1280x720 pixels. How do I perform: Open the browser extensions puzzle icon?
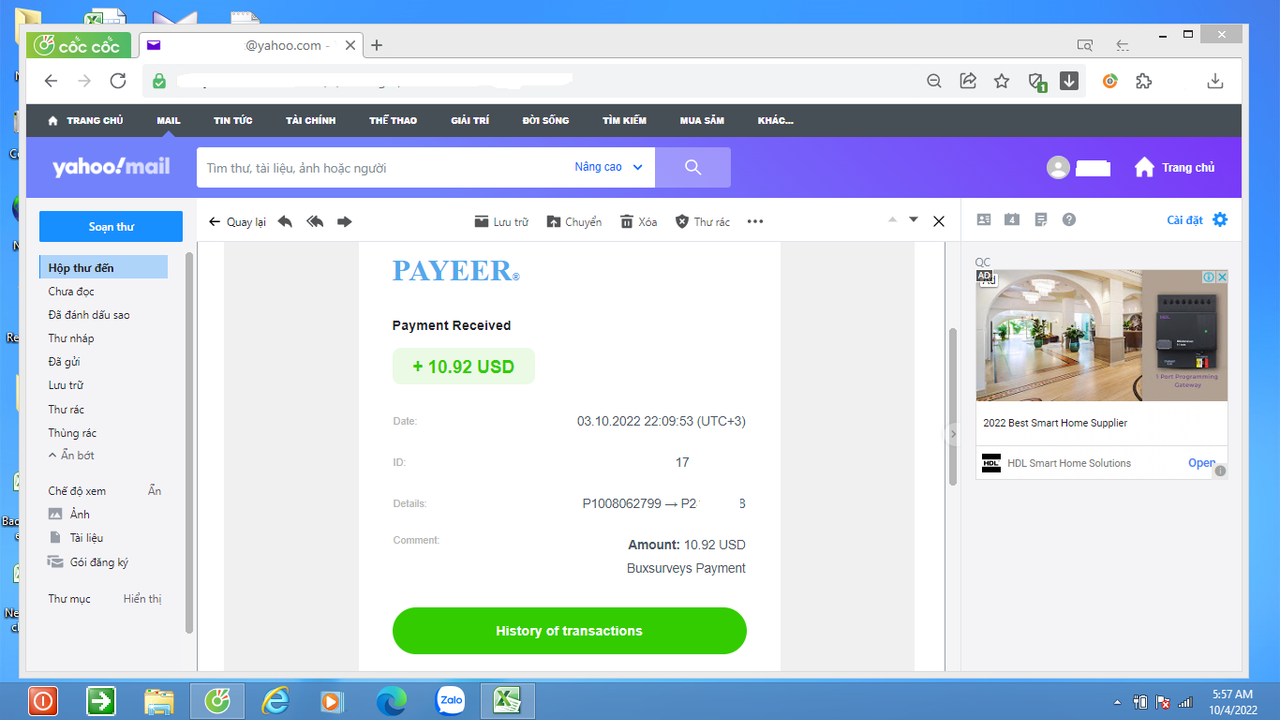tap(1144, 82)
